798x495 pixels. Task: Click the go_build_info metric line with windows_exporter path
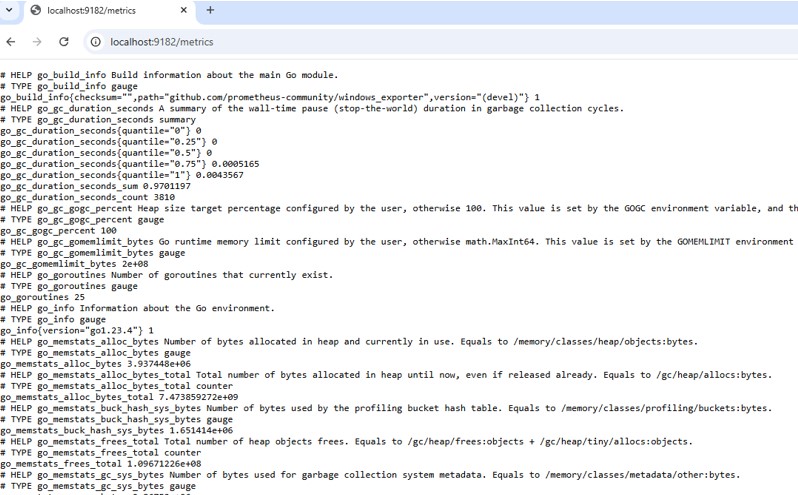click(x=270, y=97)
